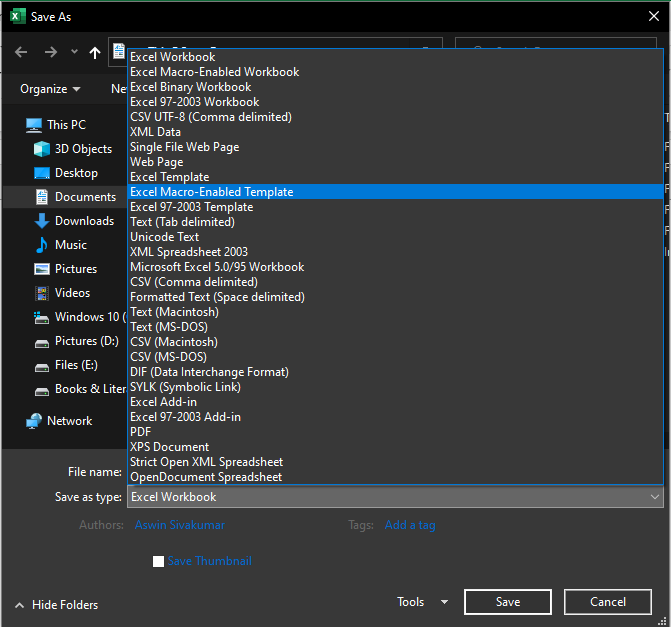Open the Organize dropdown menu

pyautogui.click(x=50, y=89)
